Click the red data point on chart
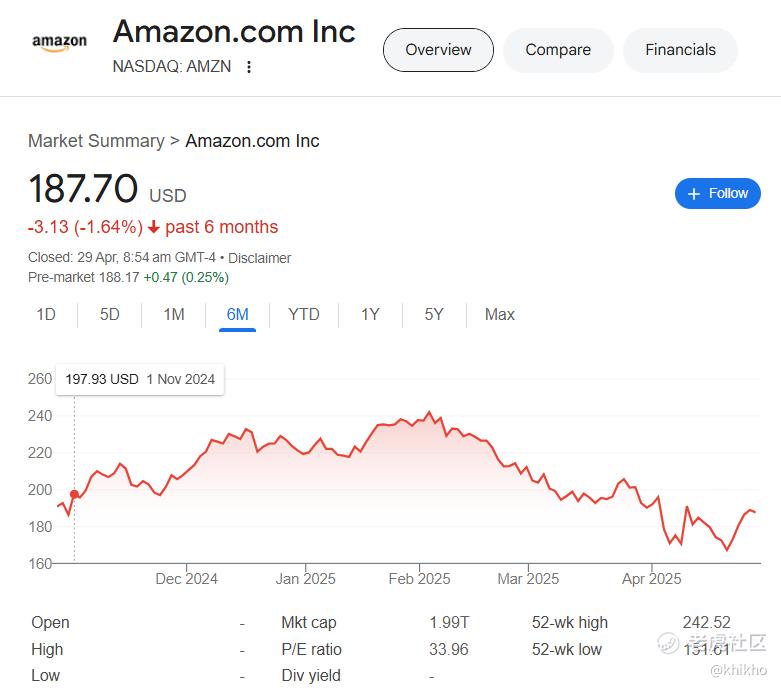781x688 pixels. (74, 494)
